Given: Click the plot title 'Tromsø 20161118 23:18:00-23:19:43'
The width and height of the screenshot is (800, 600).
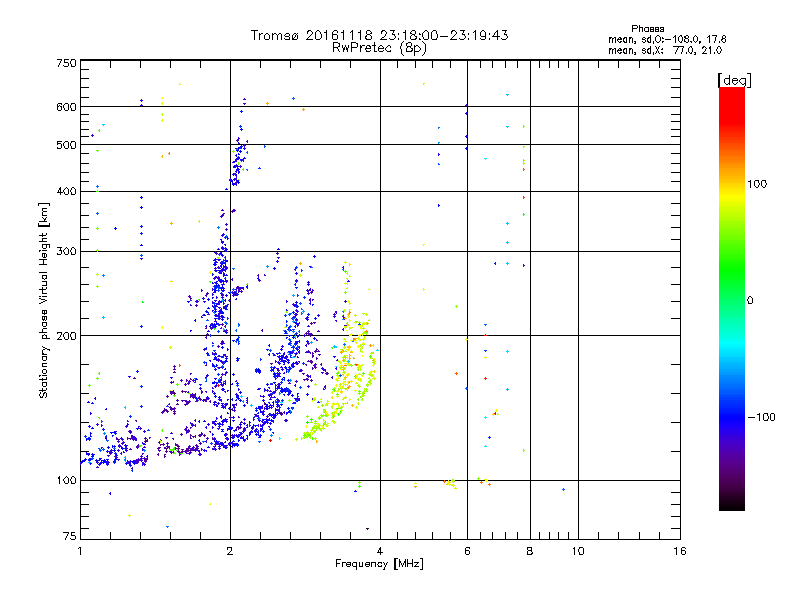Looking at the screenshot, I should pos(379,35).
